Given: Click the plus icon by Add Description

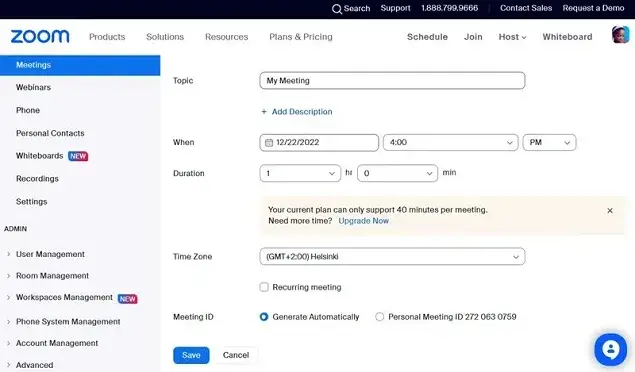Looking at the screenshot, I should (x=264, y=112).
